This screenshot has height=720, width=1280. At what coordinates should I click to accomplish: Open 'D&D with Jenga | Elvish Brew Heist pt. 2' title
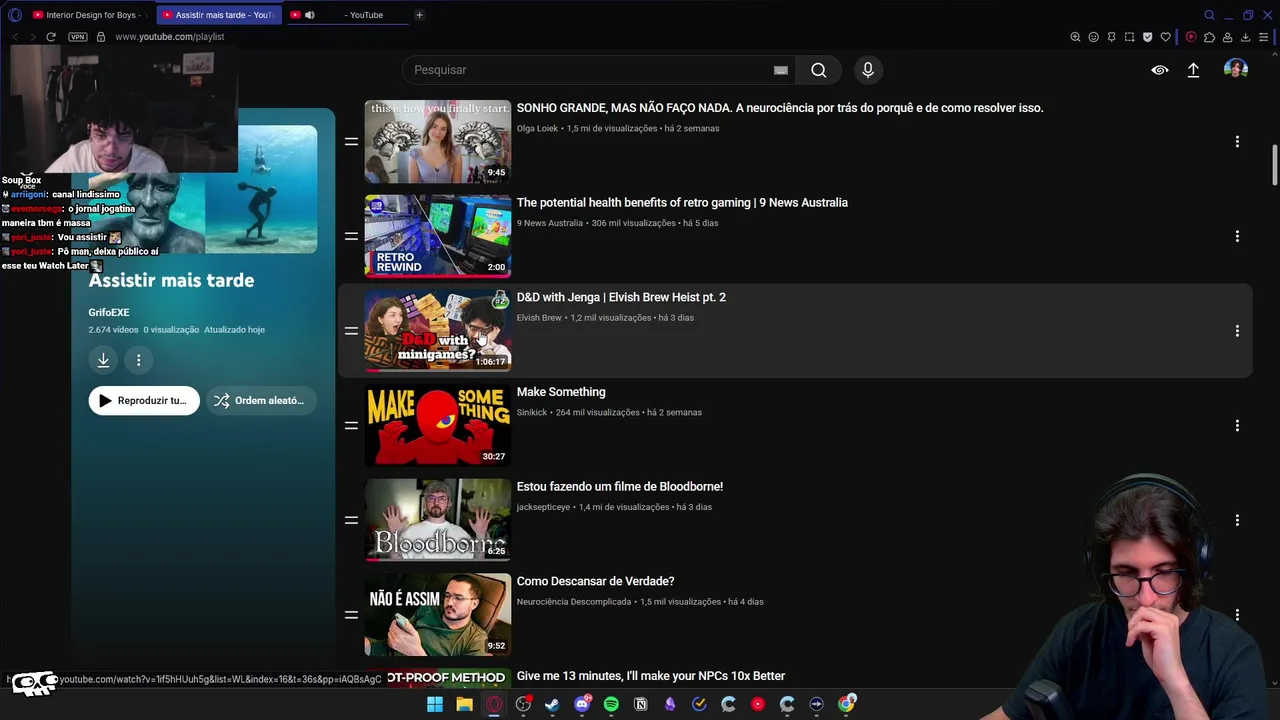[x=621, y=297]
